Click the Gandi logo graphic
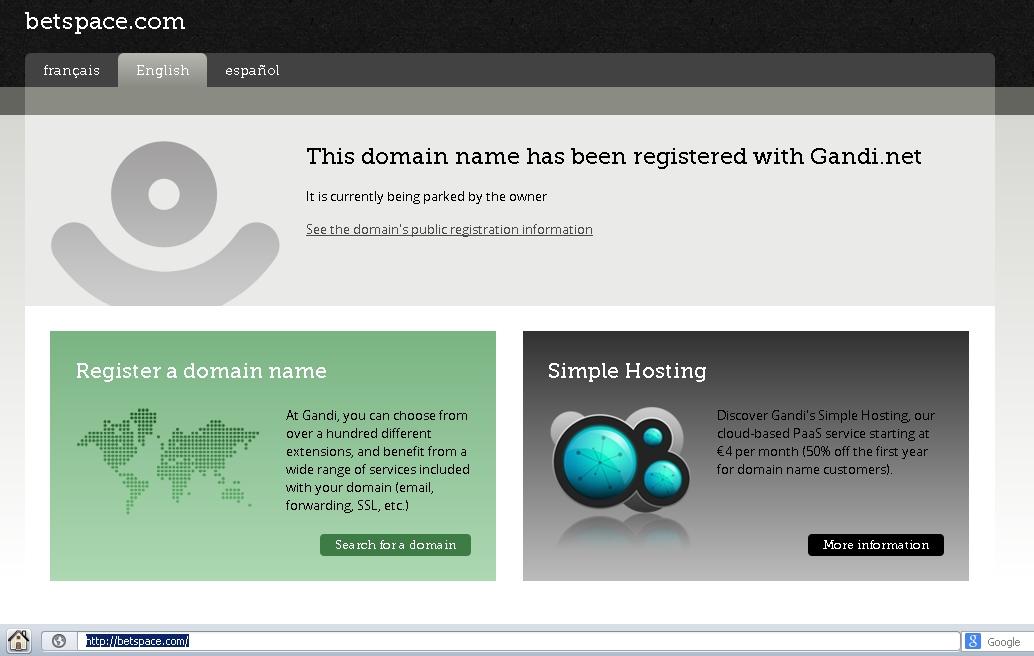The image size is (1034, 656). tap(165, 223)
